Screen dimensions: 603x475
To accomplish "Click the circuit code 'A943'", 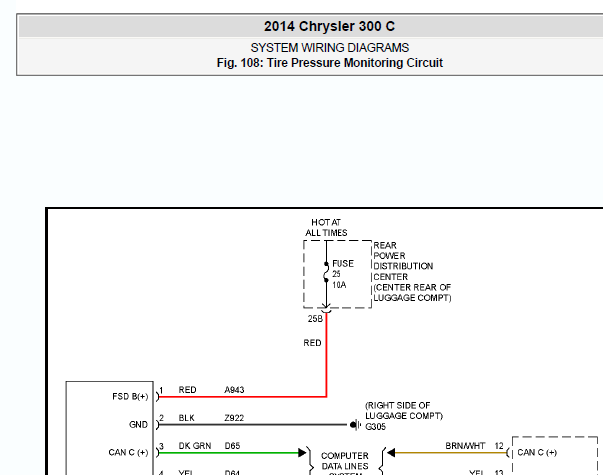I will pos(234,390).
